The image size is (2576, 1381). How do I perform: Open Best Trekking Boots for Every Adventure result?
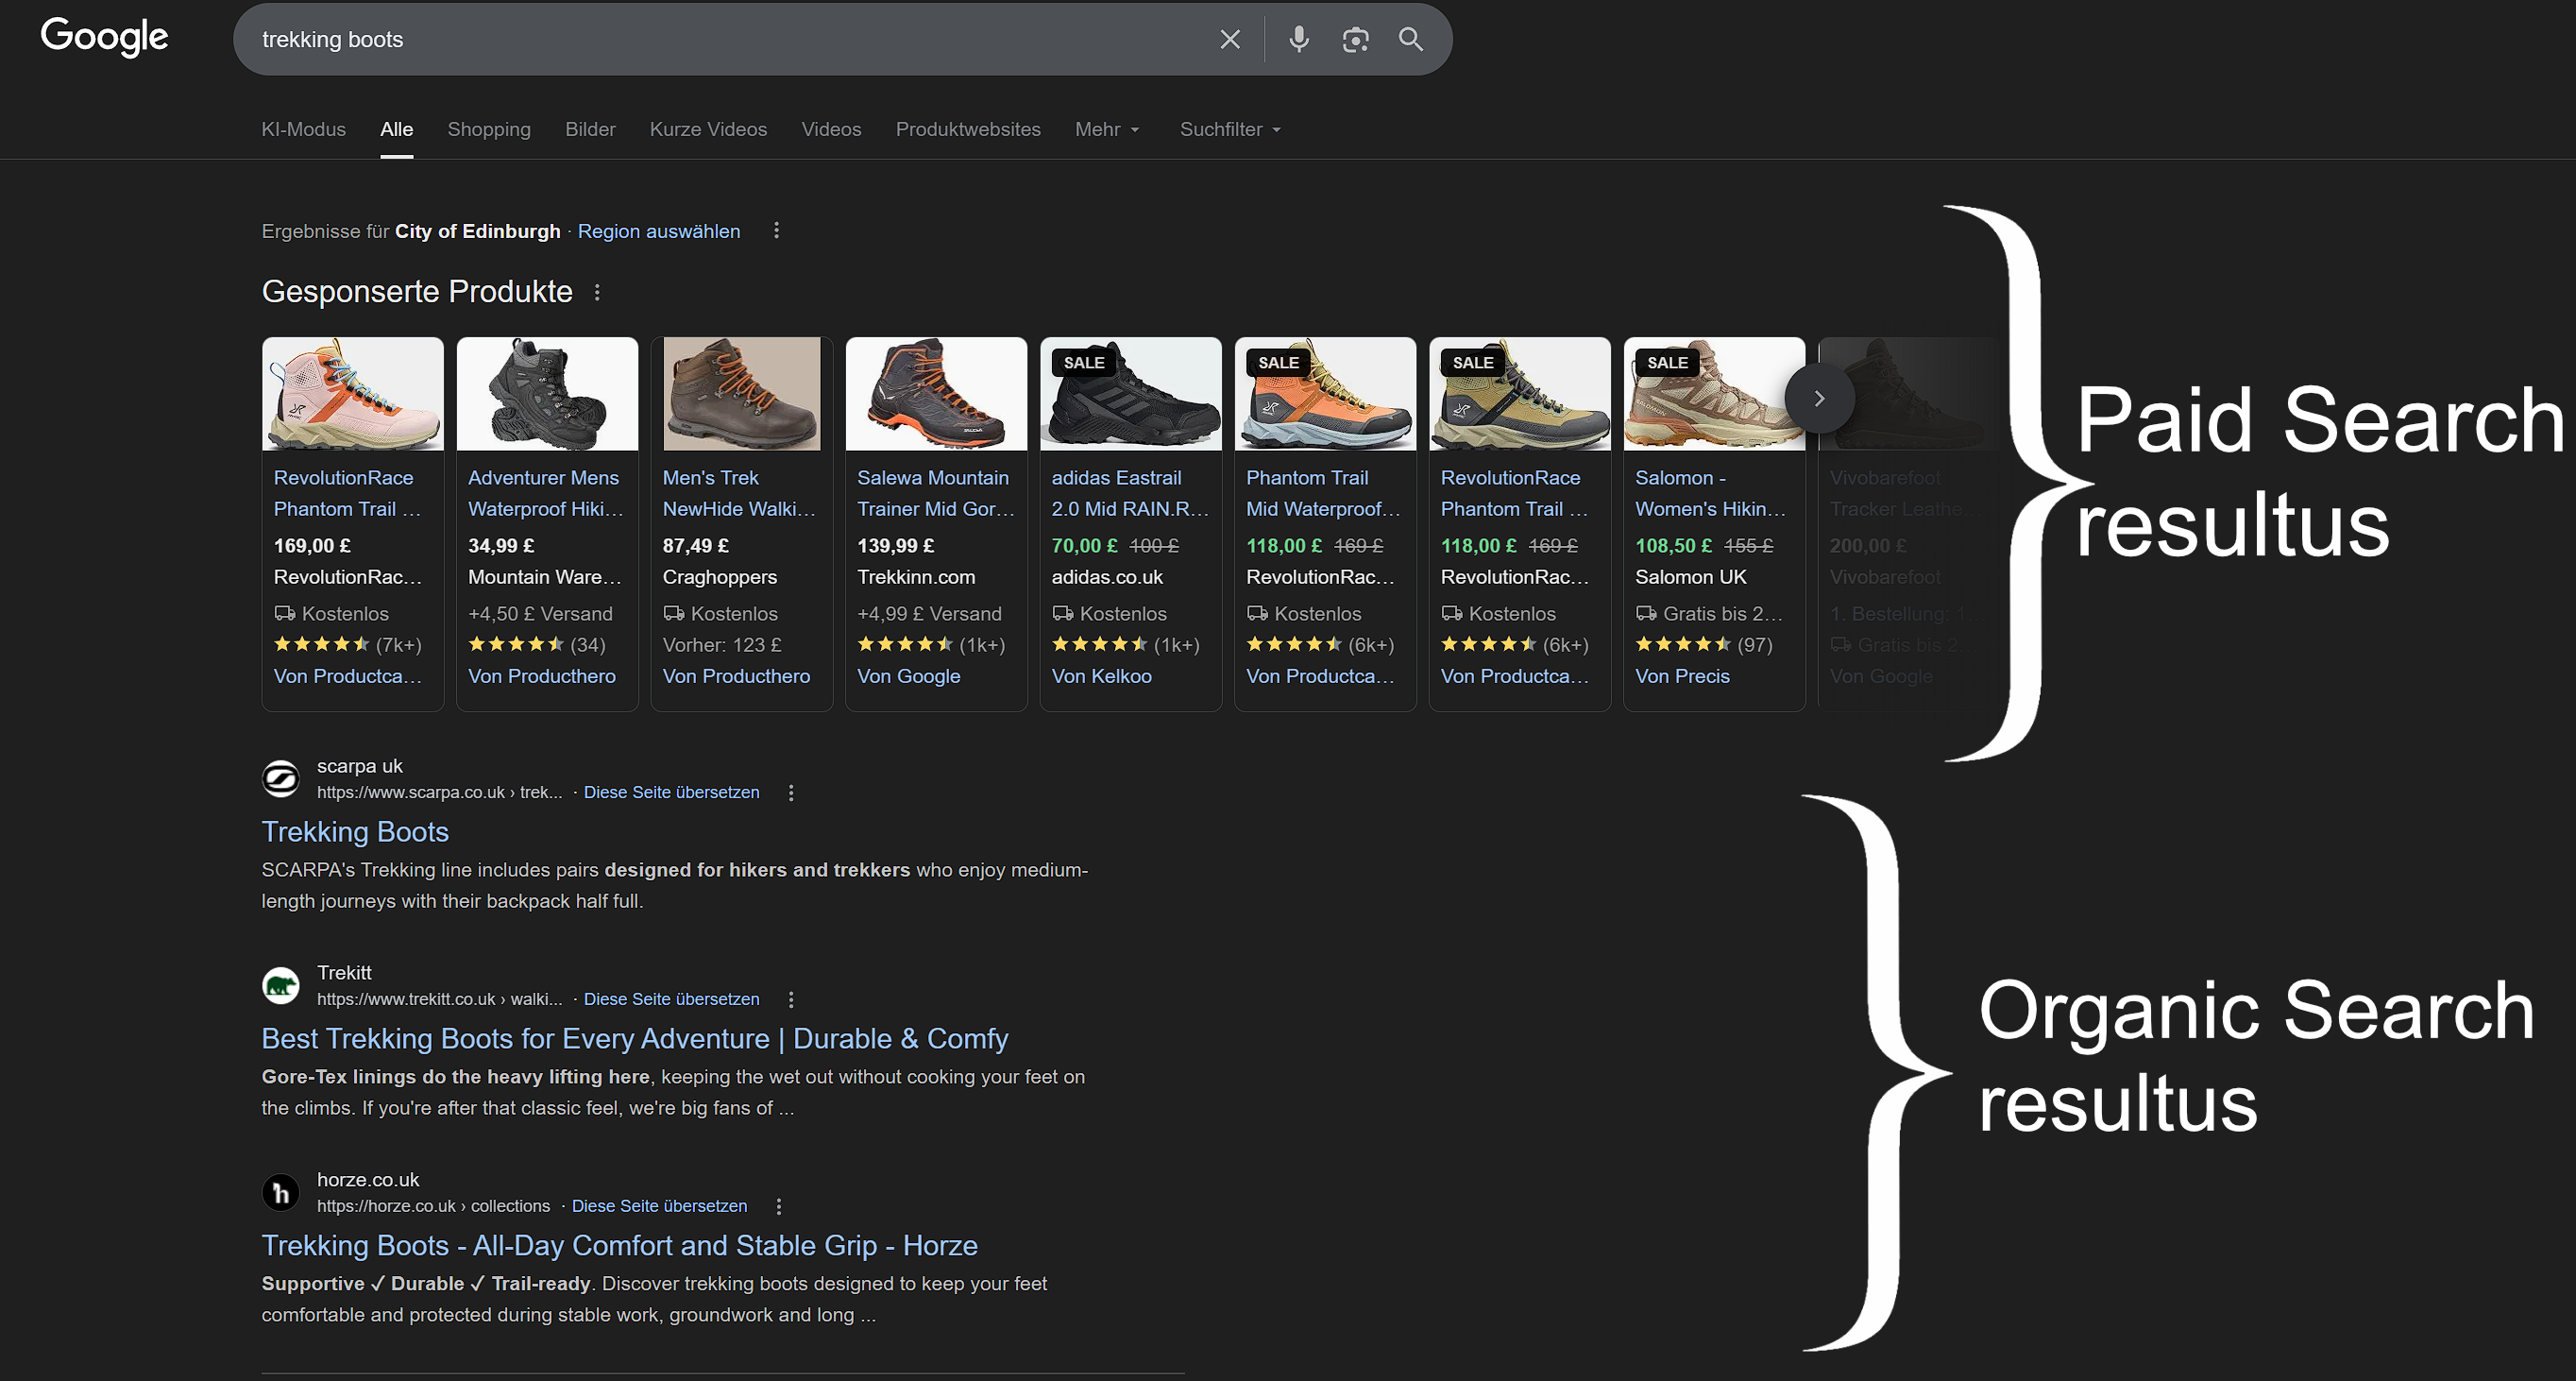tap(634, 1038)
